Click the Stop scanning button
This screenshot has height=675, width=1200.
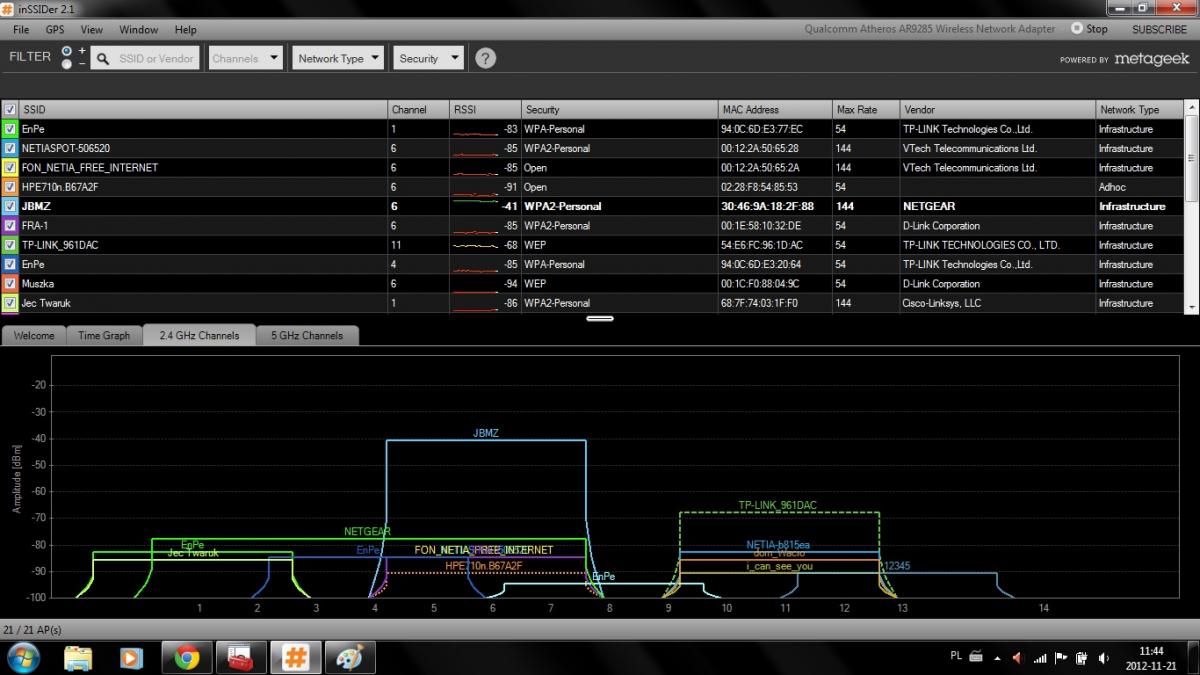click(1089, 29)
